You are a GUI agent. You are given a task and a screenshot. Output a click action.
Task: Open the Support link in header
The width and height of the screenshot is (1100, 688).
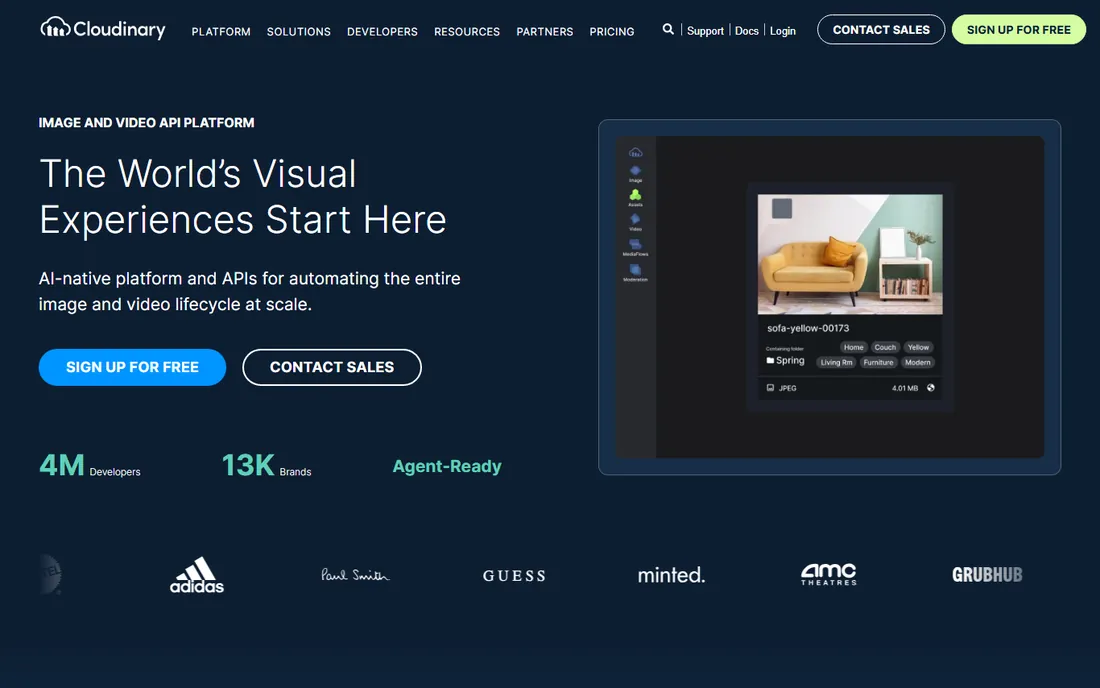pos(705,31)
